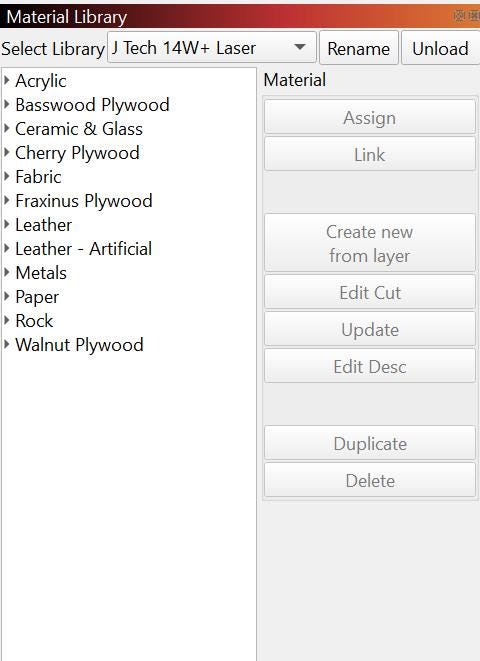Viewport: 480px width, 661px height.
Task: Expand the Fraxinus Plywood arrow
Action: click(6, 201)
